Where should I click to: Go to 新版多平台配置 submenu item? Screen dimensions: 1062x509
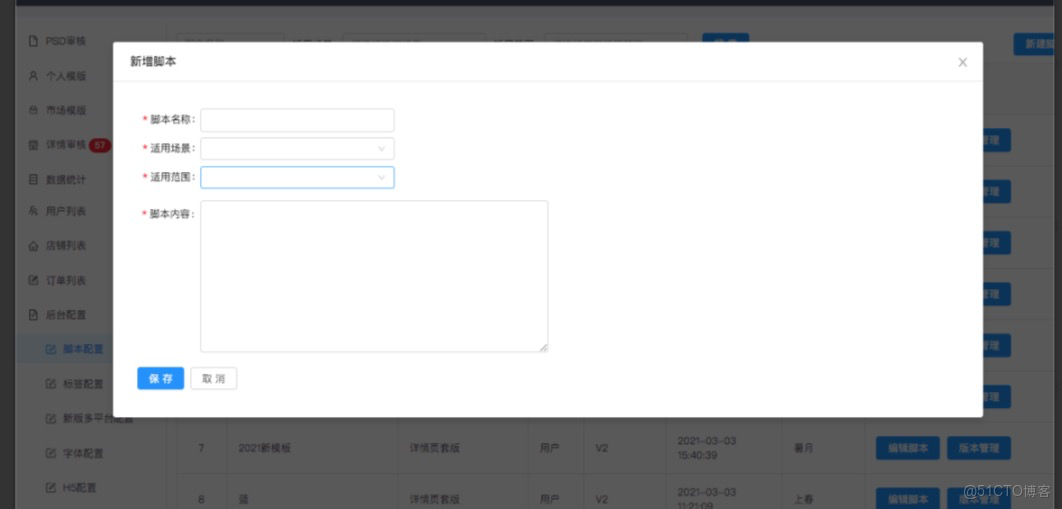[98, 418]
